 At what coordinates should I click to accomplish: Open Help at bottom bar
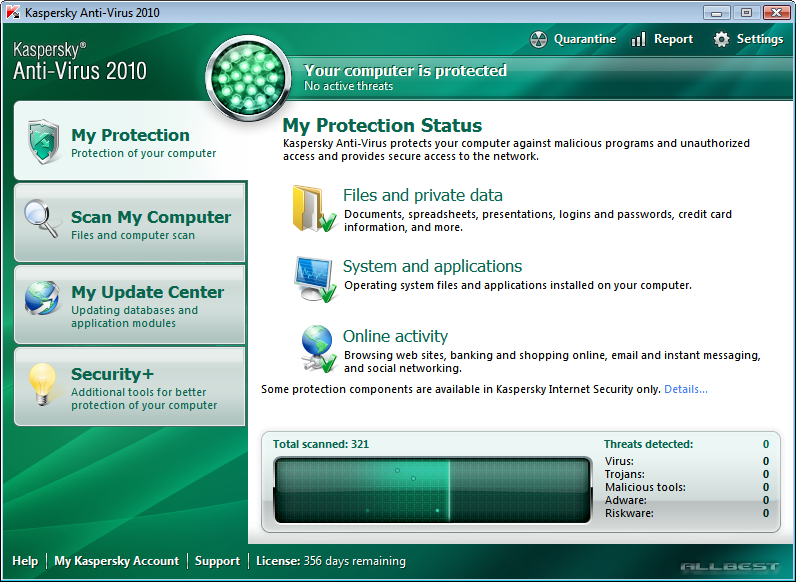[x=25, y=561]
